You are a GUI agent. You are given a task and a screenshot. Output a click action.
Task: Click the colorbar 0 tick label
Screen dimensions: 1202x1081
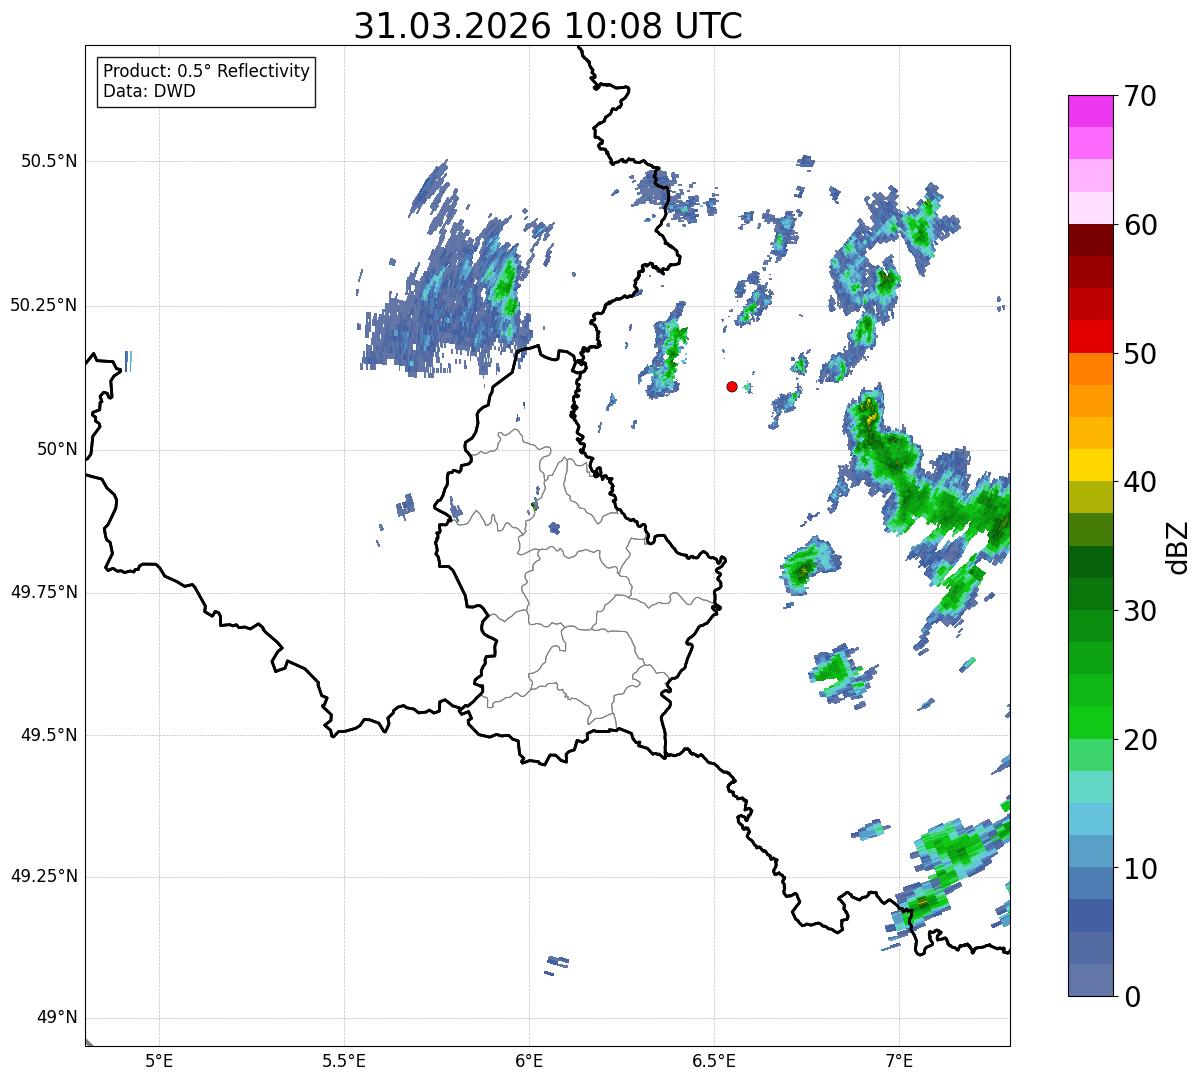[1132, 997]
